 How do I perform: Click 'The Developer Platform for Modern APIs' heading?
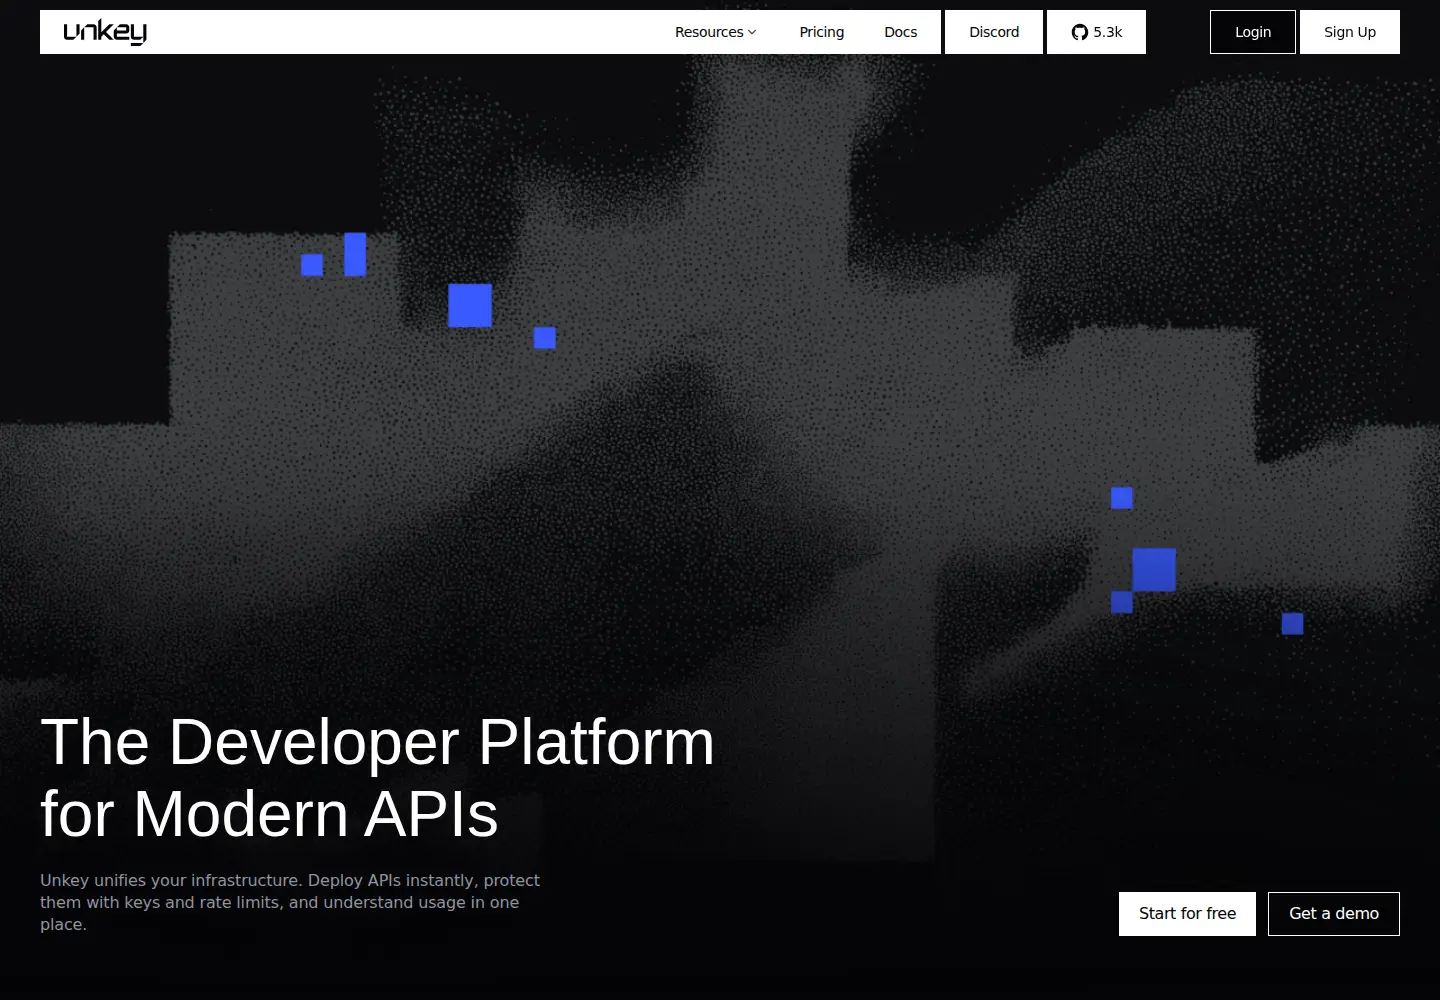(x=378, y=777)
